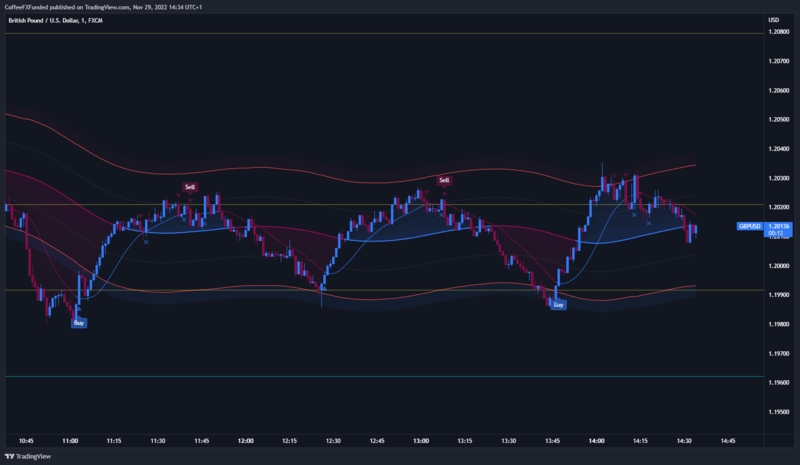
Task: Click the 1.20500 price axis label
Action: (x=779, y=119)
